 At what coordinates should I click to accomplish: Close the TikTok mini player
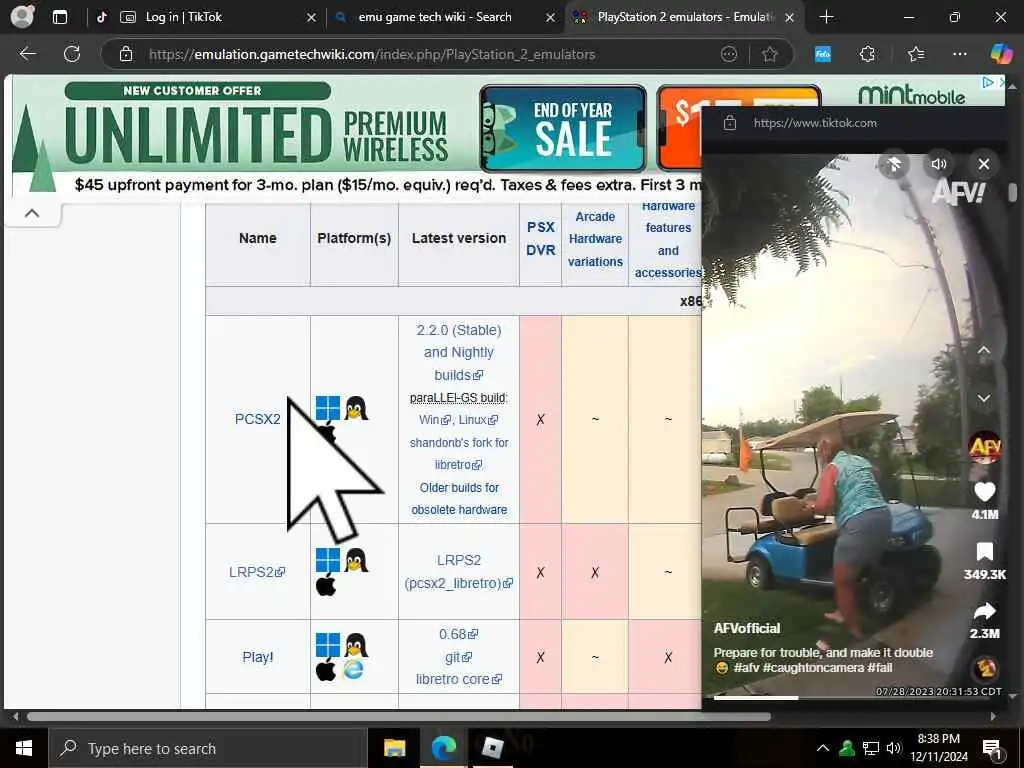point(984,164)
